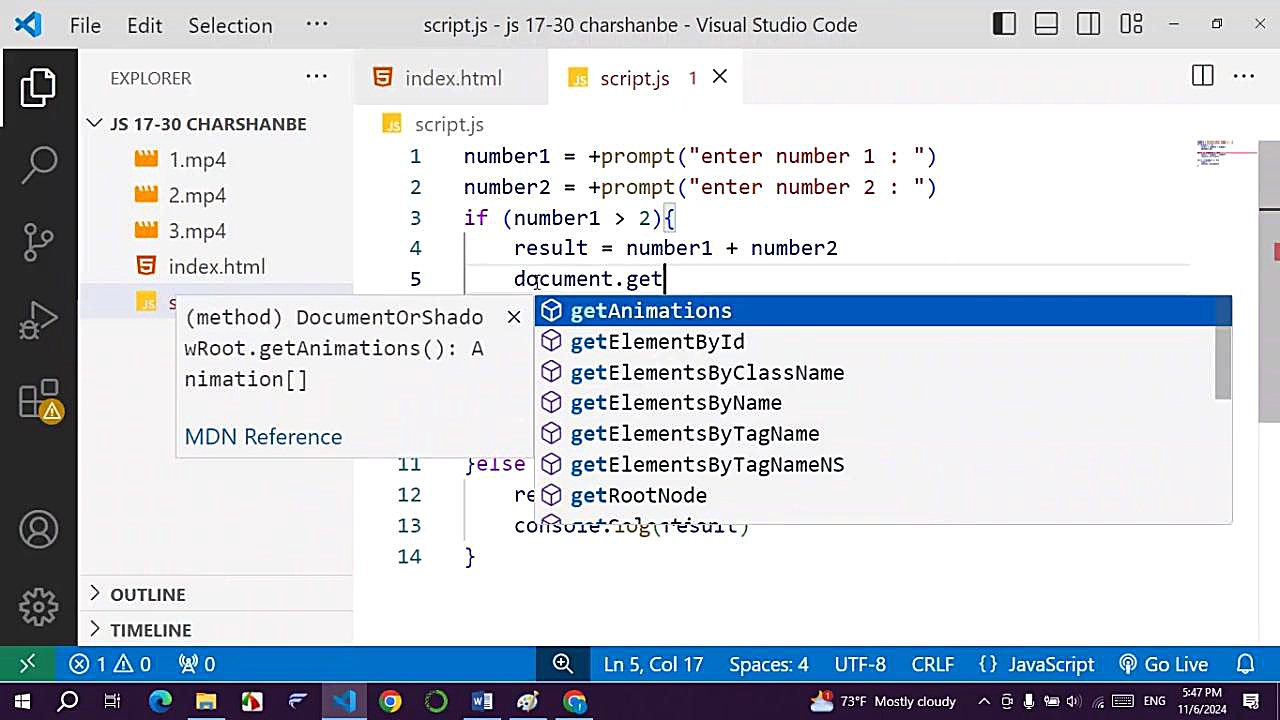Open the Edit menu
Viewport: 1280px width, 720px height.
(x=144, y=26)
